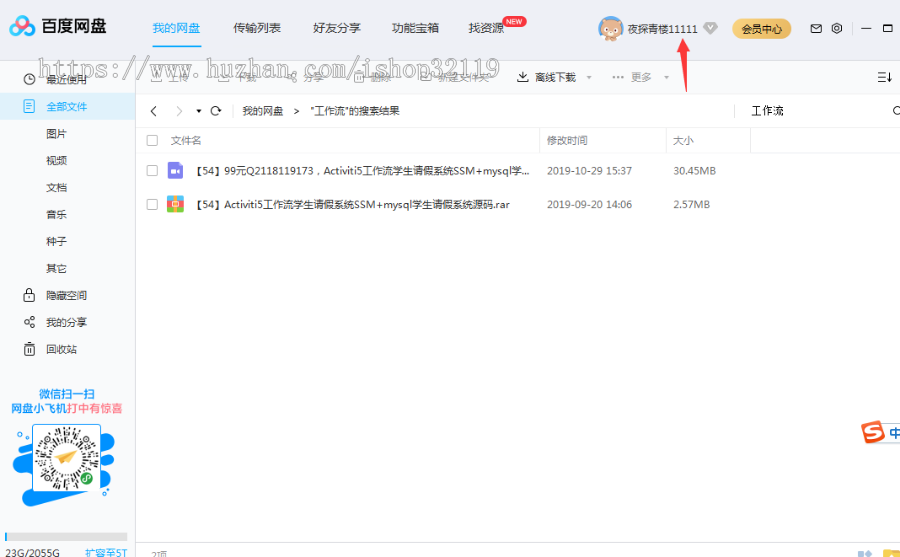Expand the 离线下载 dropdown arrow
Viewport: 900px width, 557px height.
(589, 78)
